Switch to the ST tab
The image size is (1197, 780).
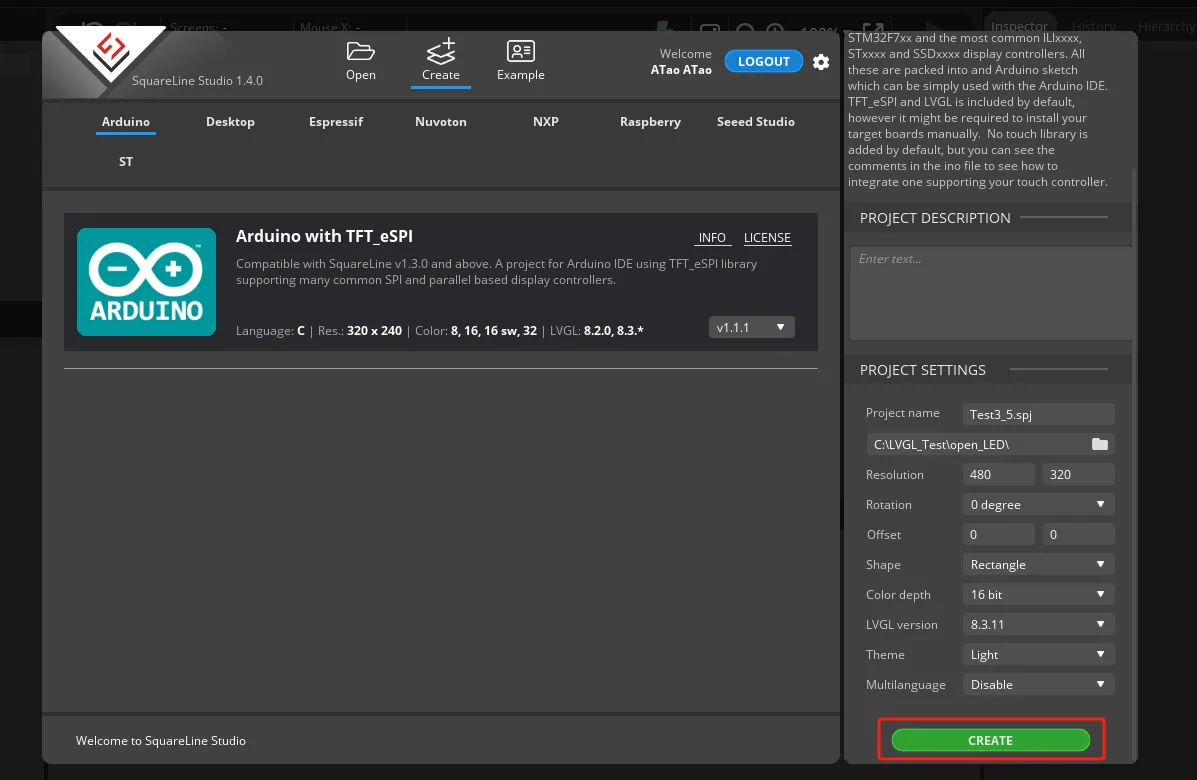click(x=126, y=162)
